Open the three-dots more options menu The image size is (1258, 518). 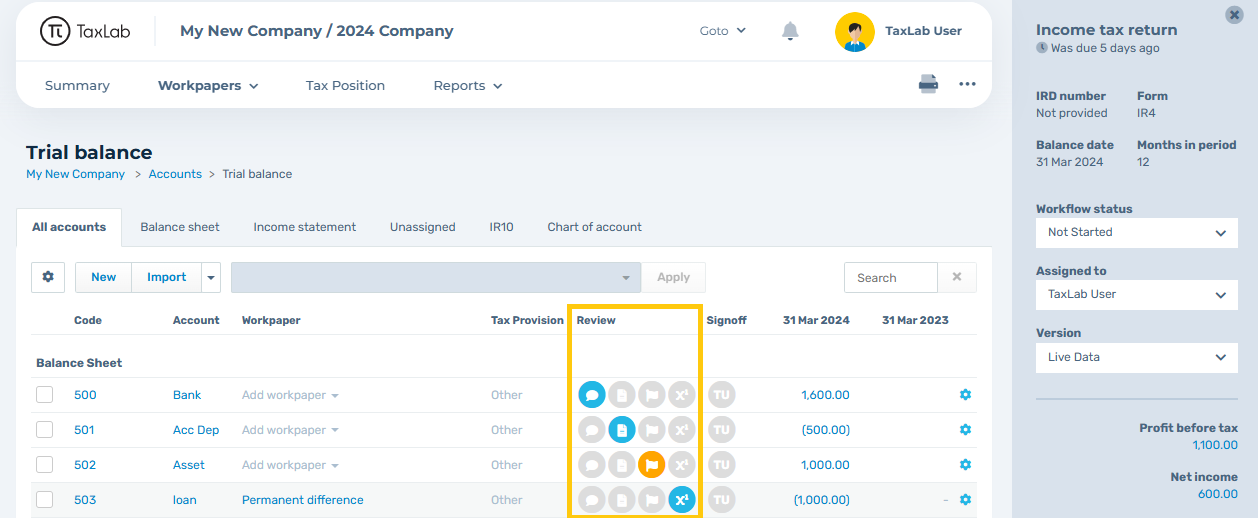point(967,84)
